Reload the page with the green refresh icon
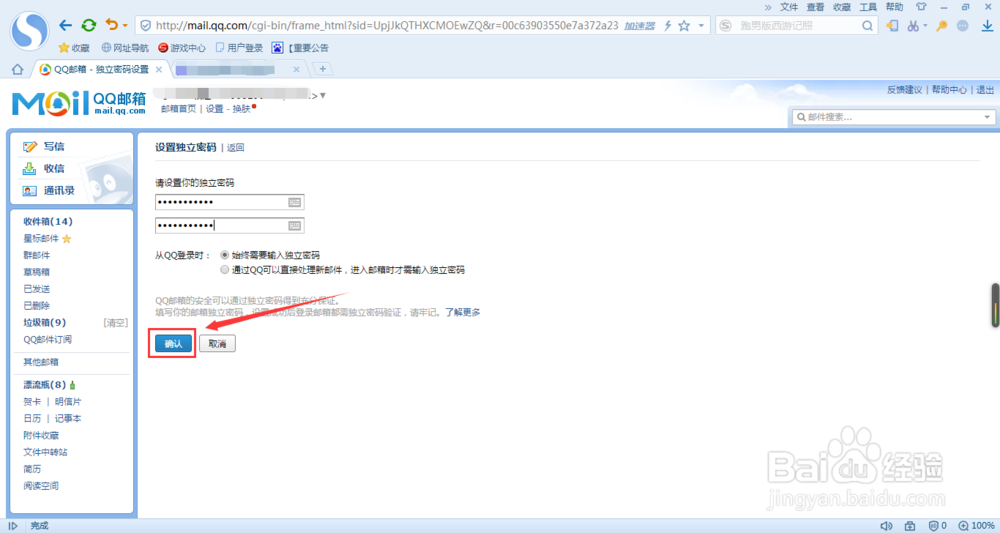Screen dimensions: 1000x533 89,25
